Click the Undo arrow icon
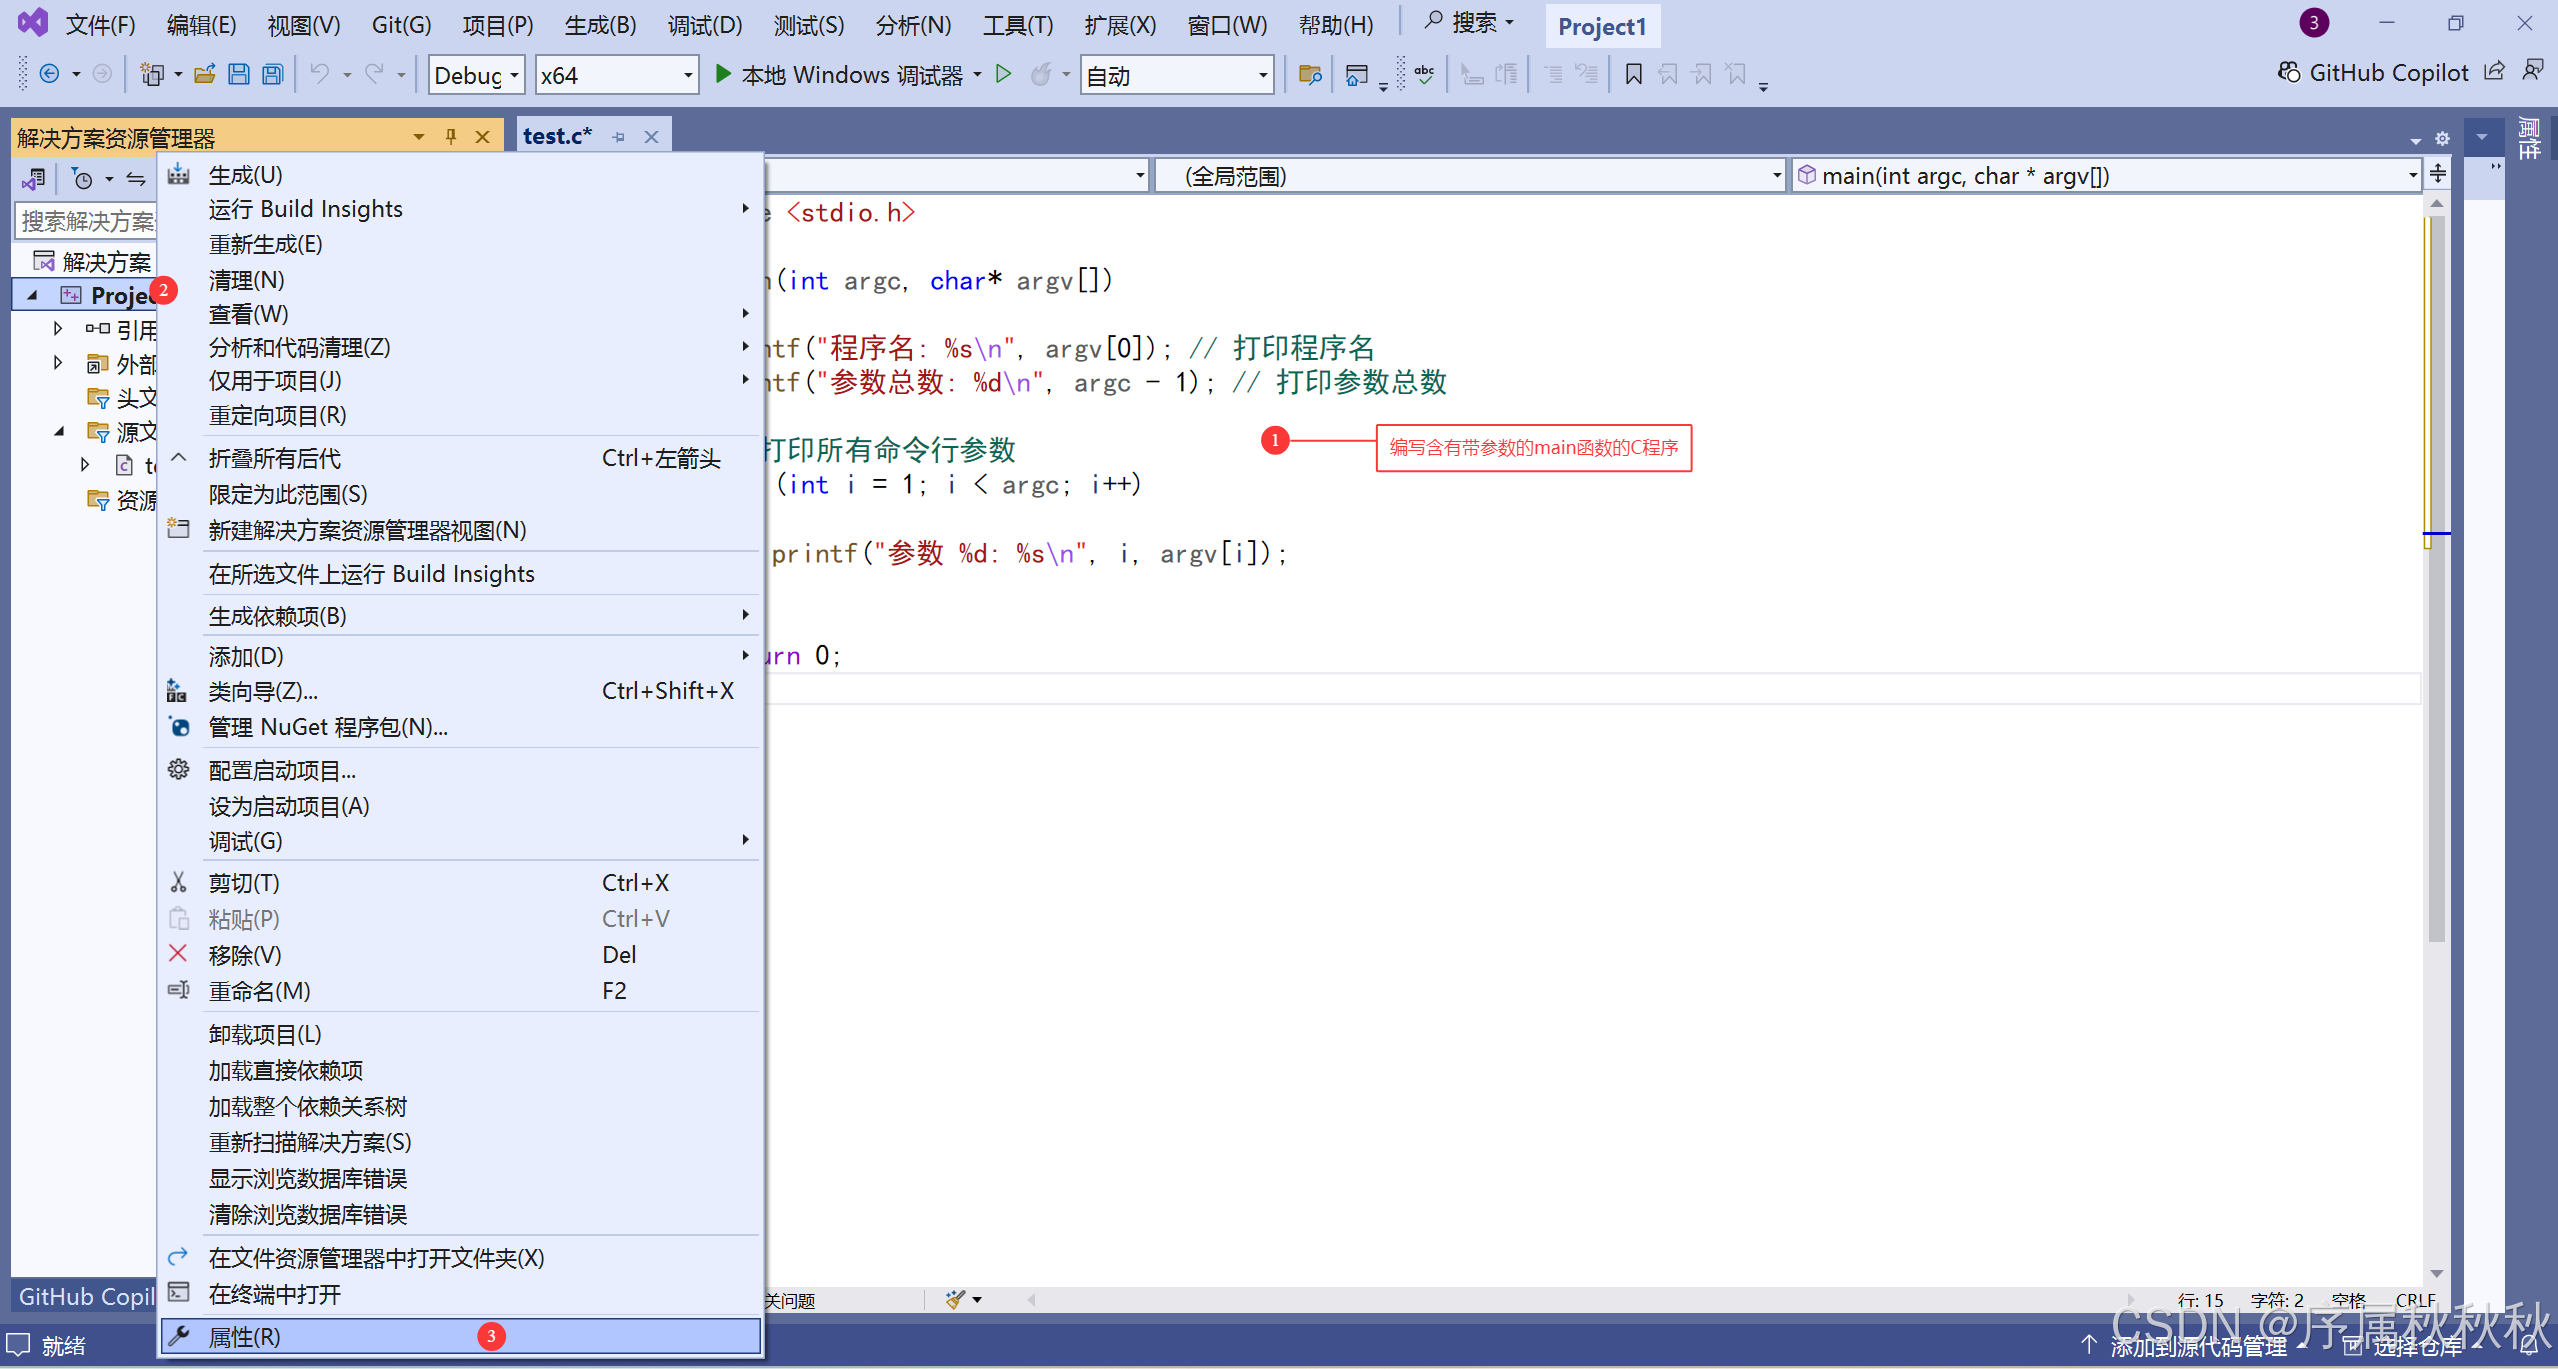This screenshot has height=1369, width=2558. (x=319, y=75)
